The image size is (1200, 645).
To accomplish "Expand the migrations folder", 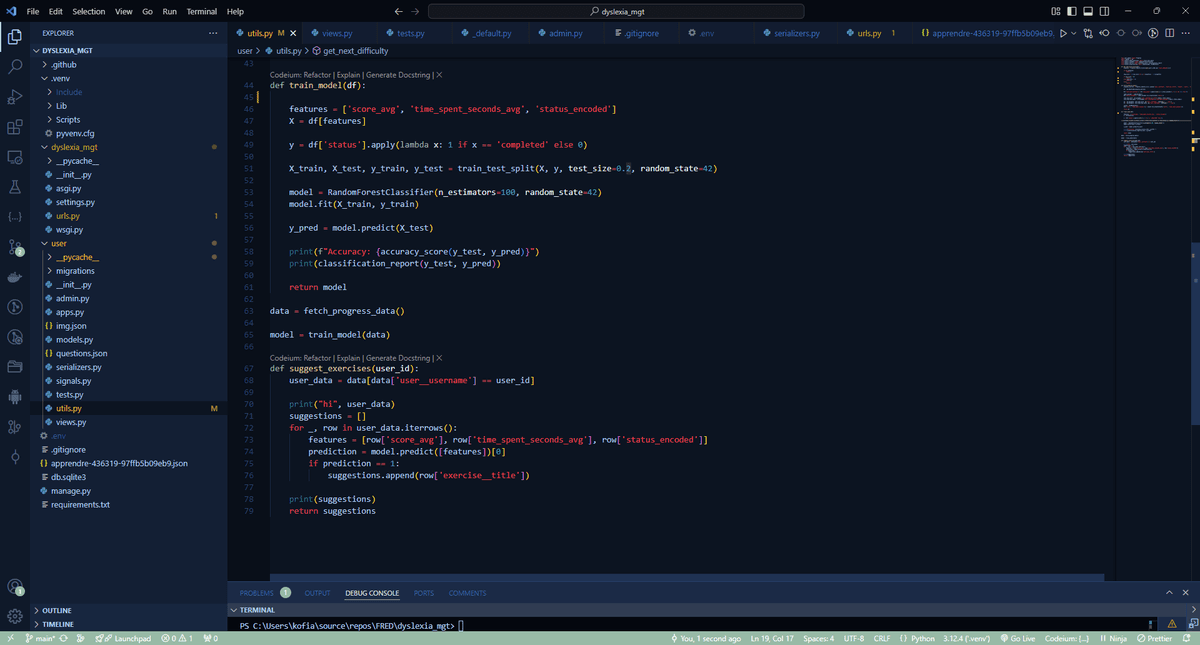I will (x=130, y=271).
